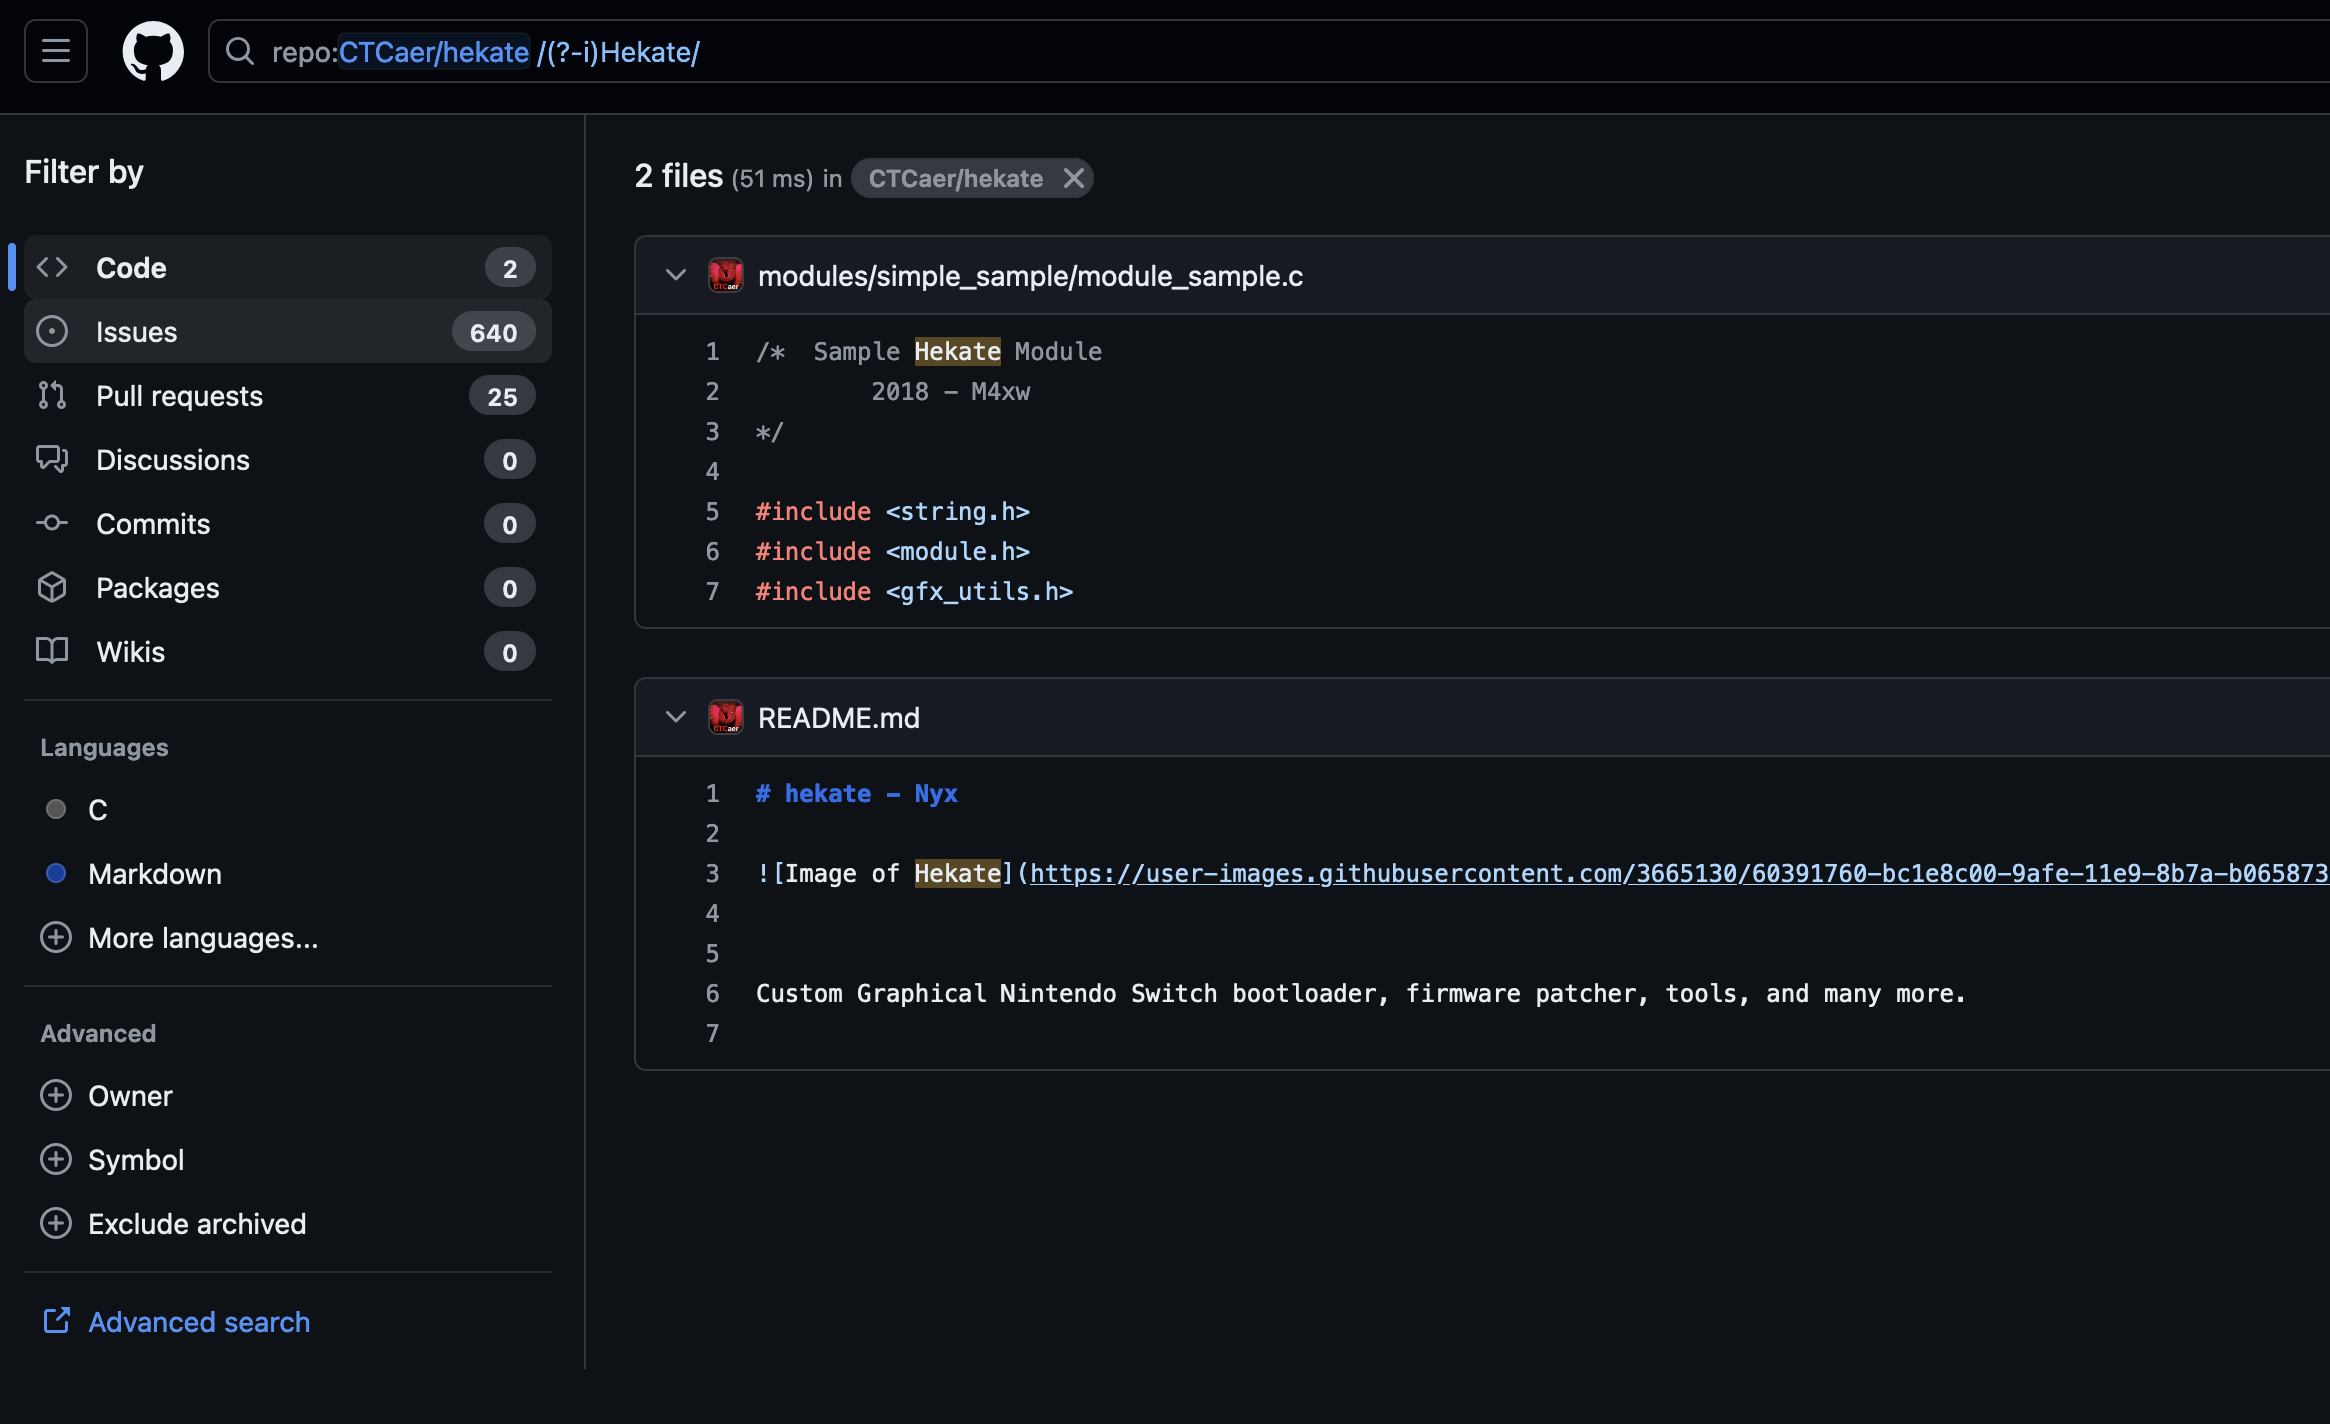Filter results by C language

[287, 810]
